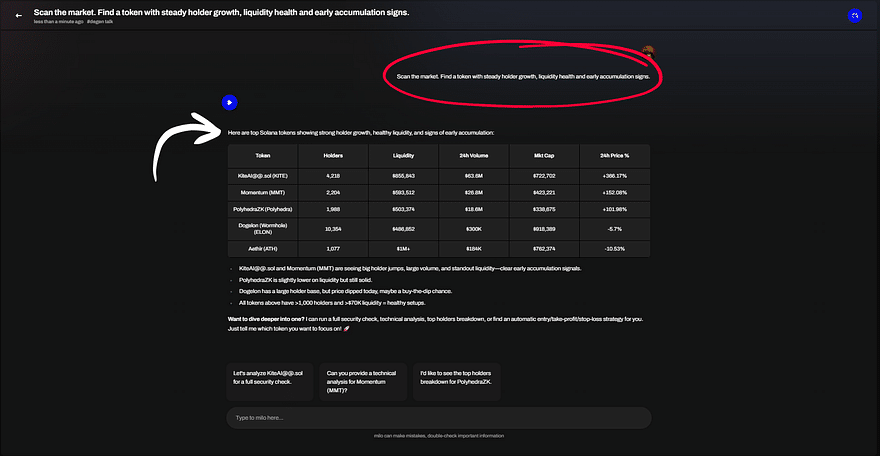The image size is (880, 456).
Task: Click the back arrow in the header
Action: (18, 15)
